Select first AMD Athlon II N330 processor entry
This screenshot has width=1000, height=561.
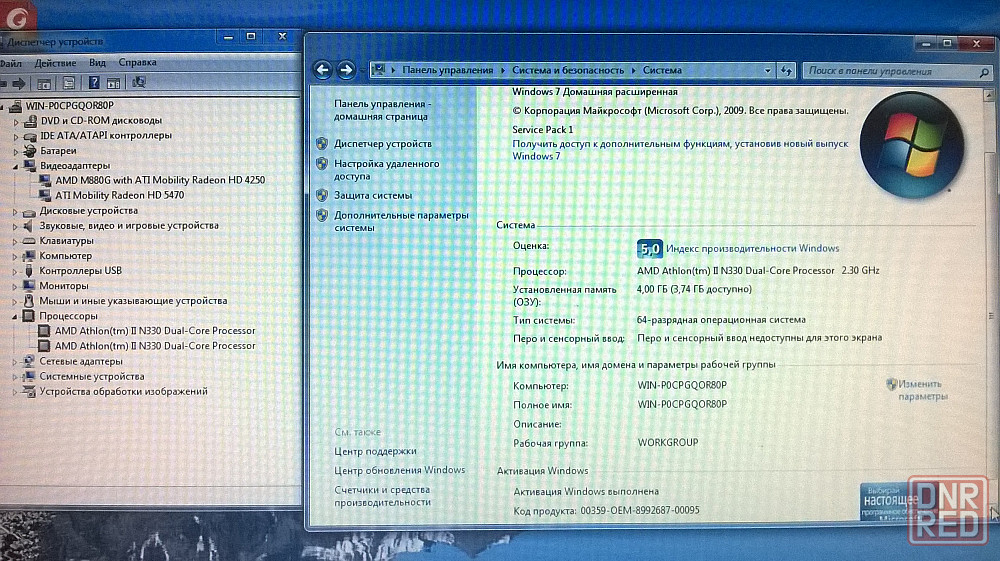(x=155, y=331)
